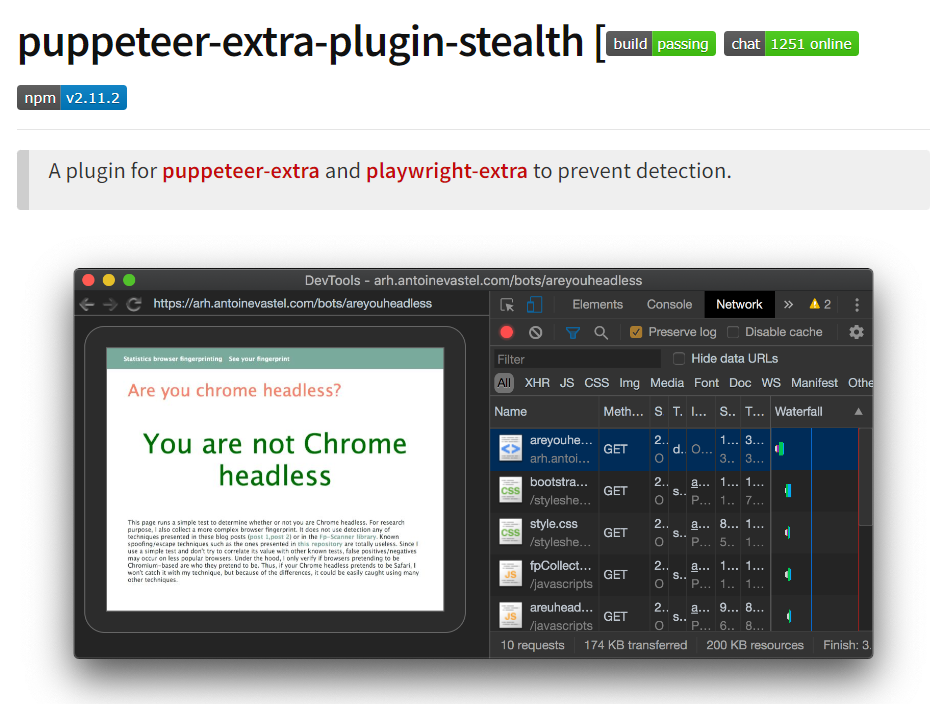Filter requests by JS
Image resolution: width=944 pixels, height=704 pixels.
point(567,383)
